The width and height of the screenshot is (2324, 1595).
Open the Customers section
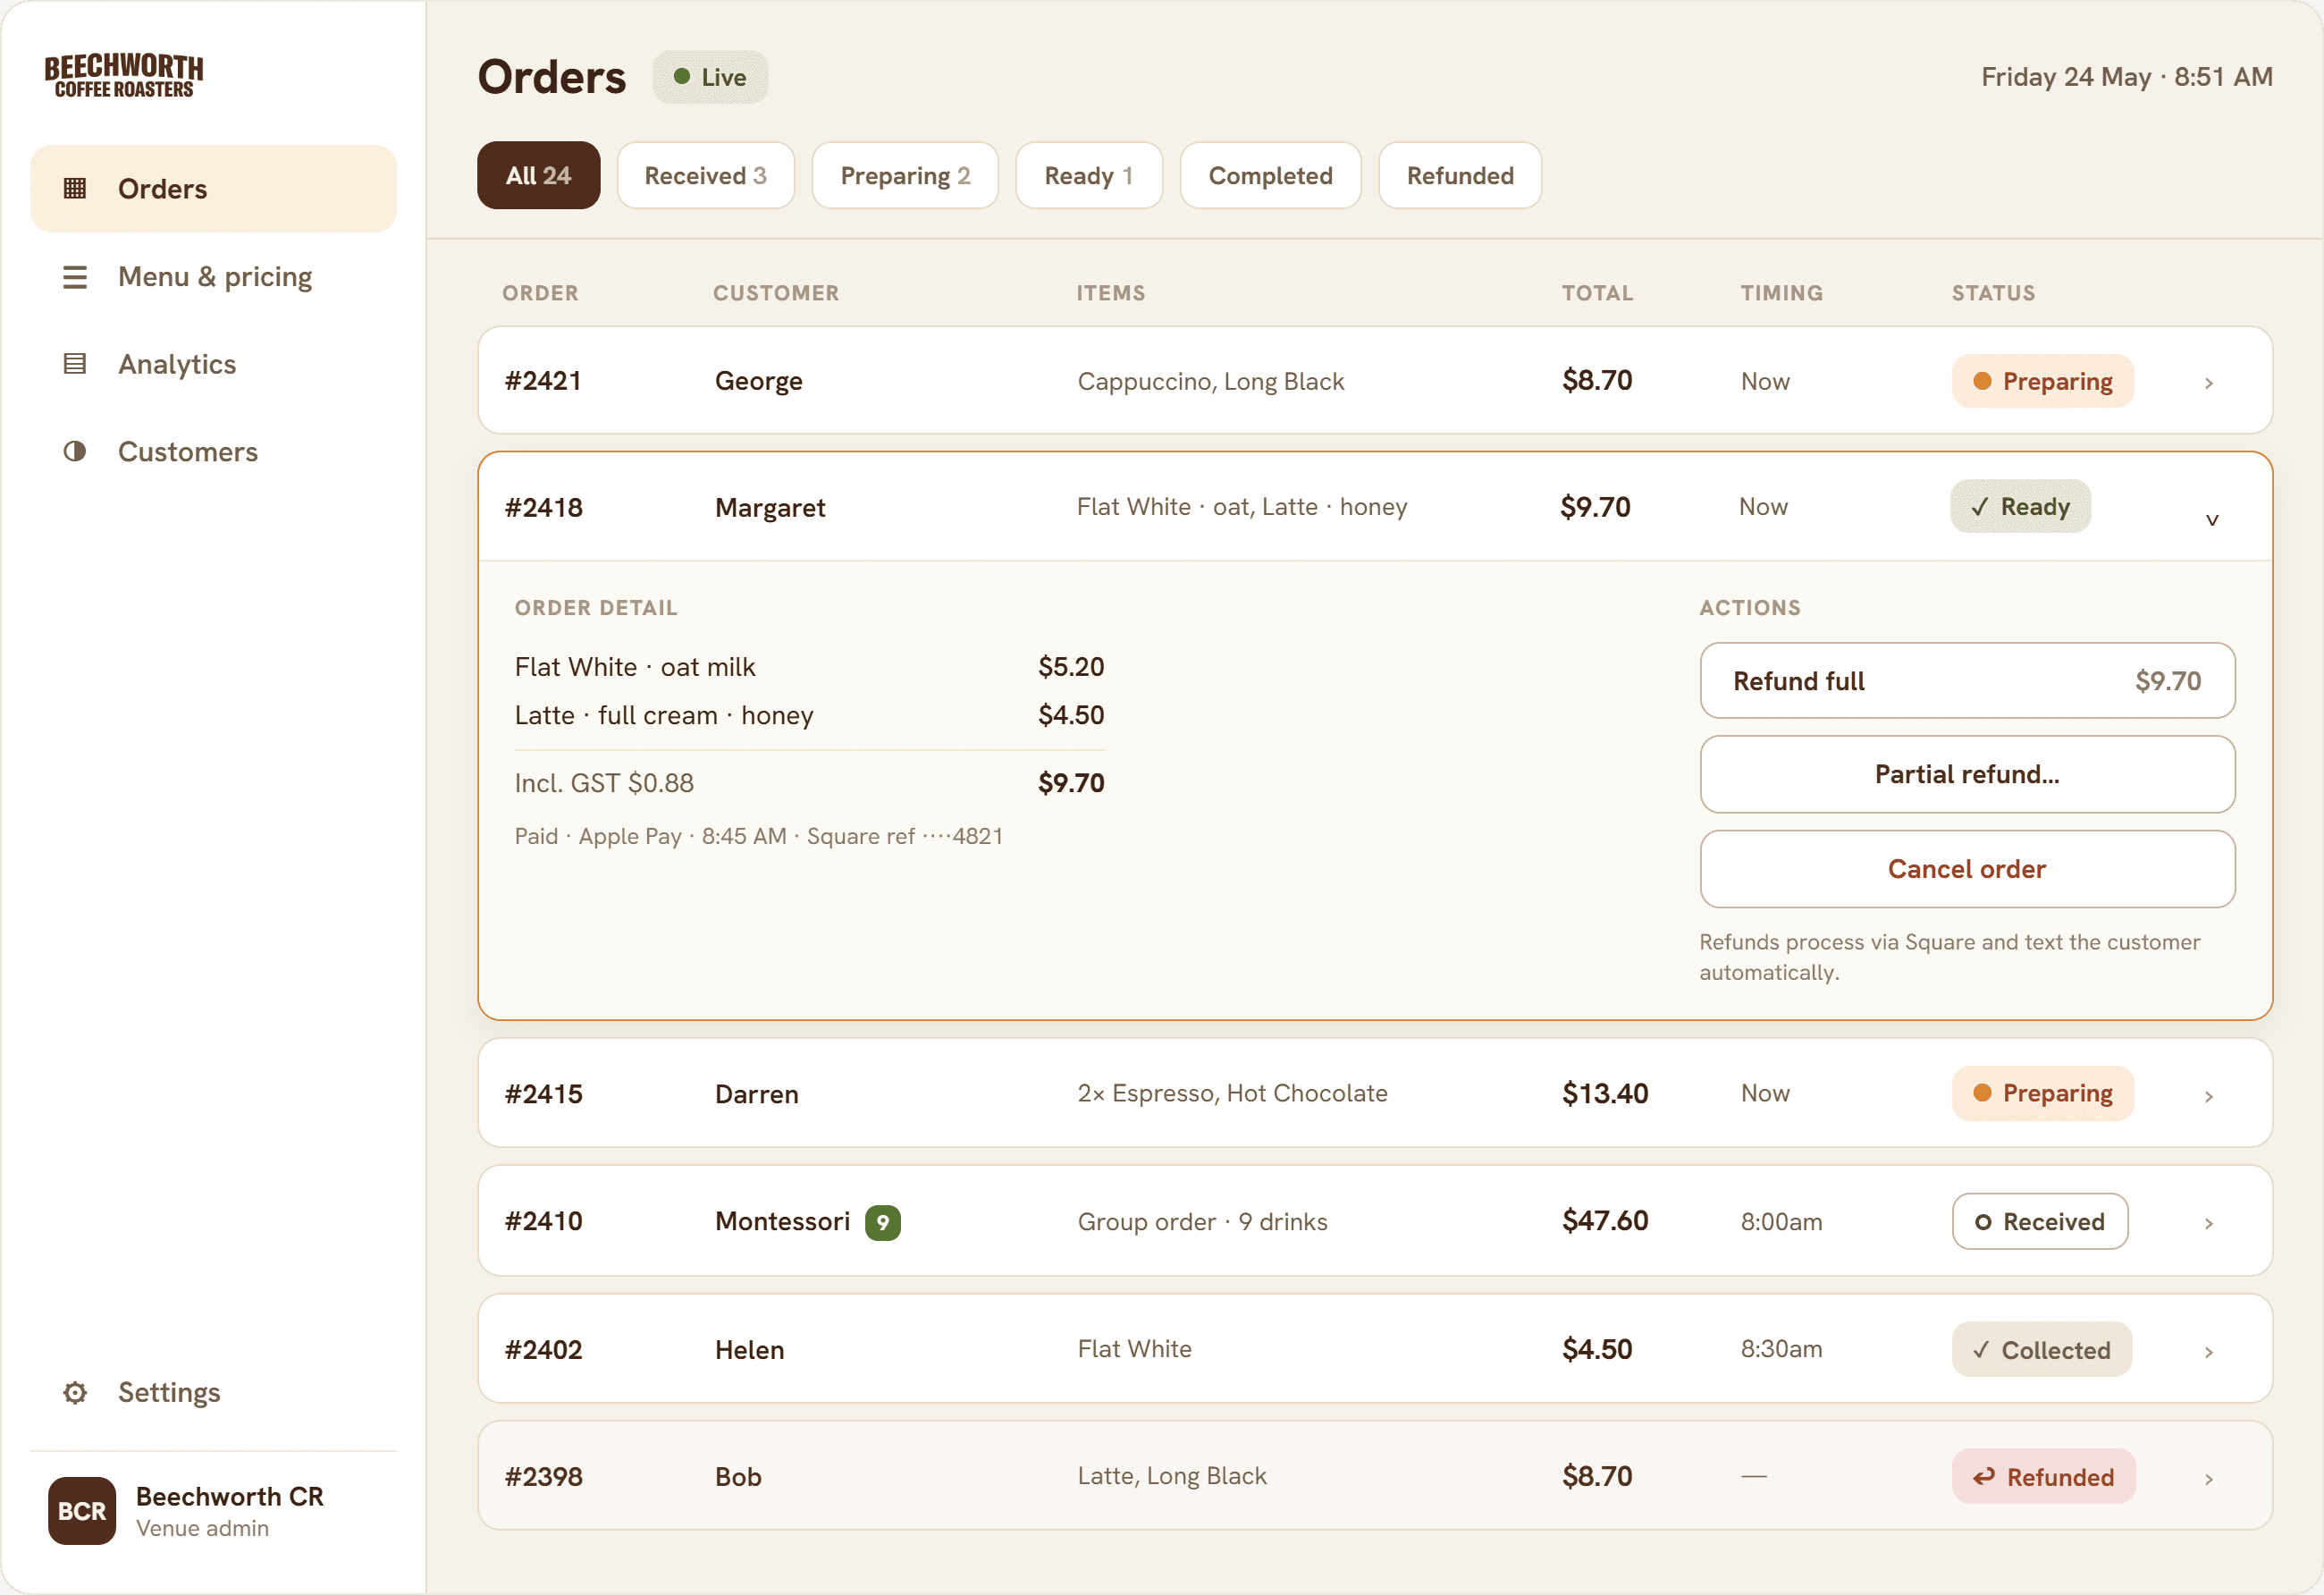point(213,451)
